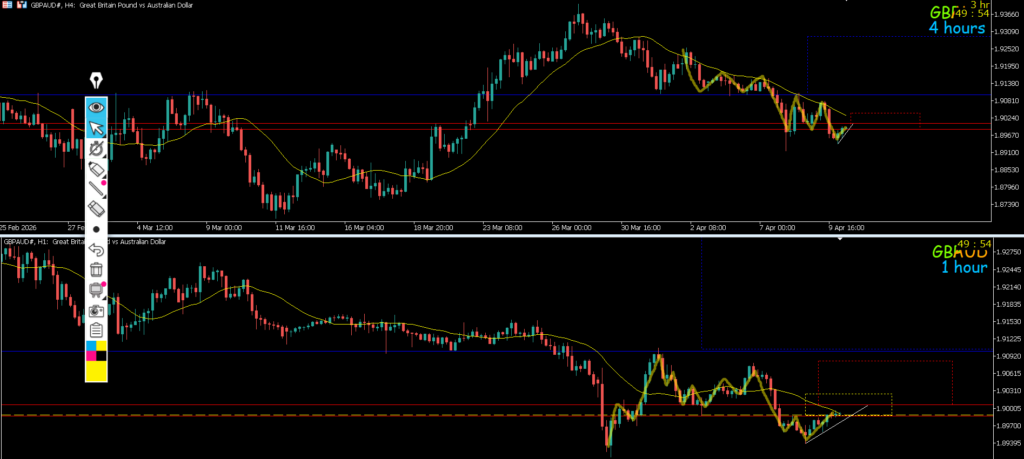The image size is (1024, 459).
Task: Select the eraser tool
Action: [x=97, y=209]
